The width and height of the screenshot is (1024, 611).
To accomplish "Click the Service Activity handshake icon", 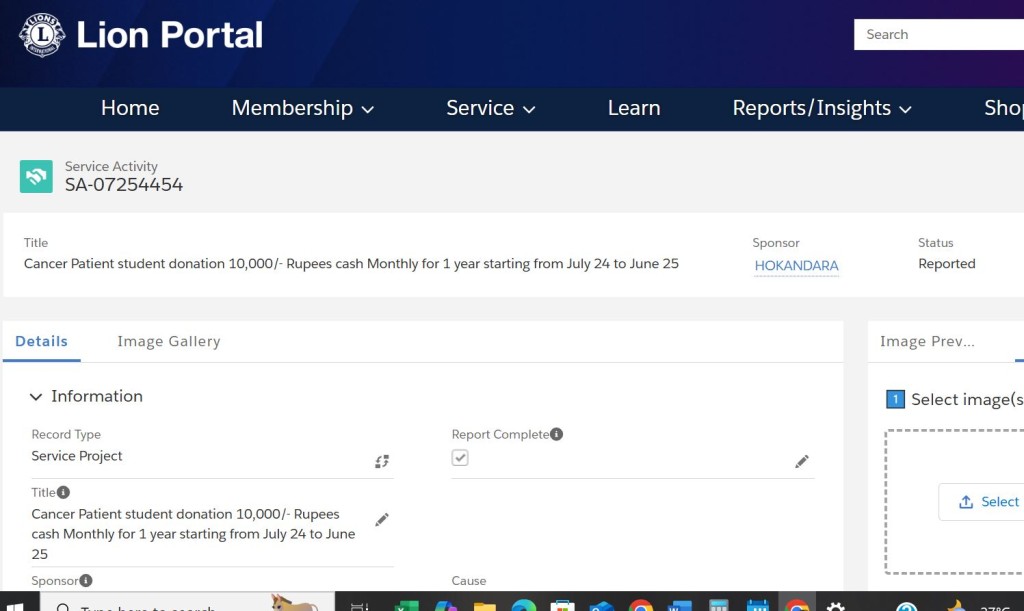I will pyautogui.click(x=36, y=176).
